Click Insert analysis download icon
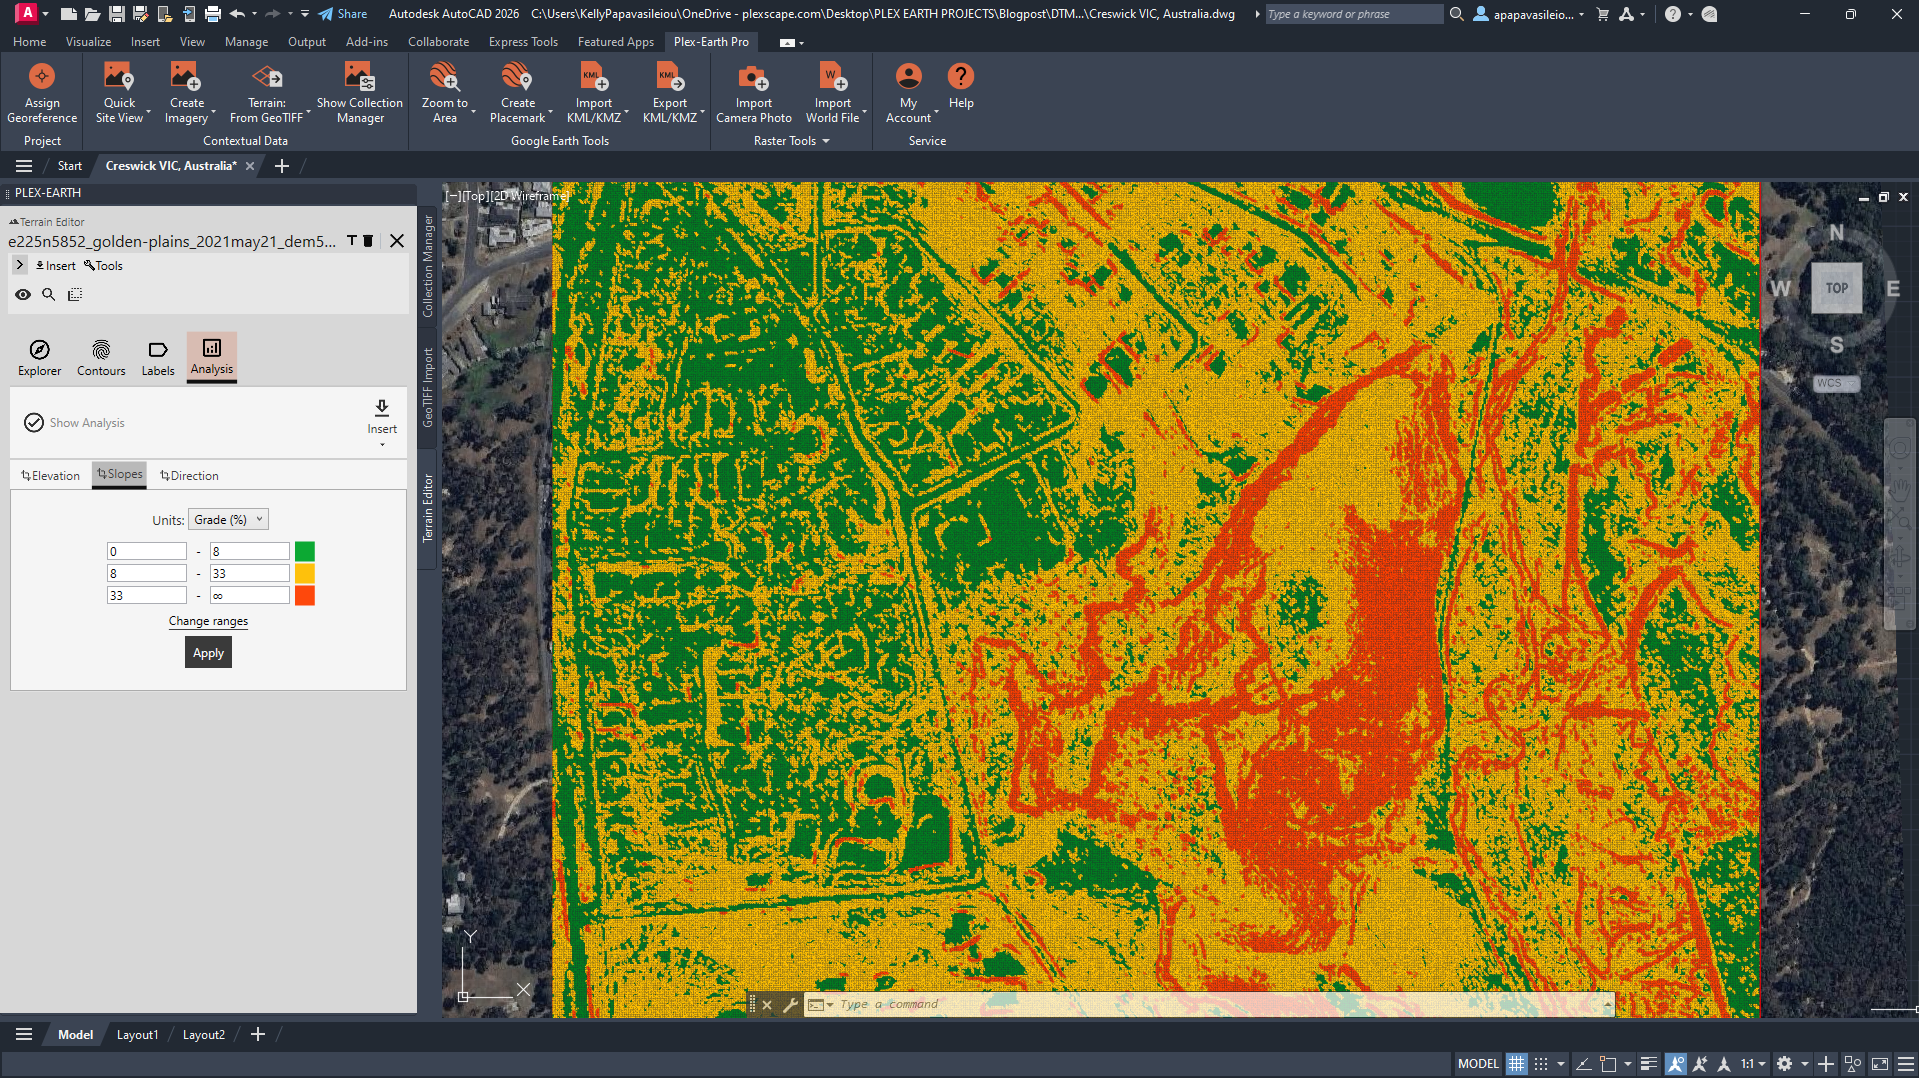 pyautogui.click(x=382, y=408)
